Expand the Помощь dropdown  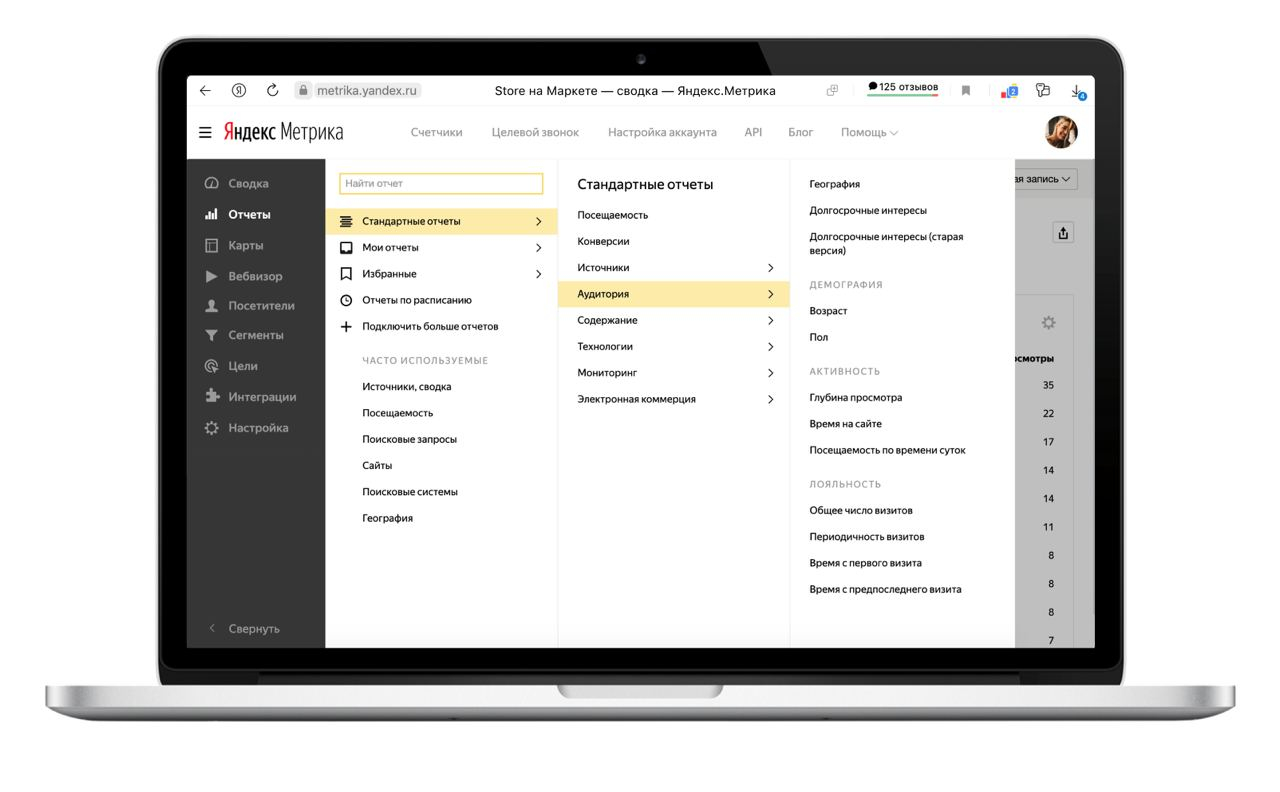pyautogui.click(x=869, y=132)
